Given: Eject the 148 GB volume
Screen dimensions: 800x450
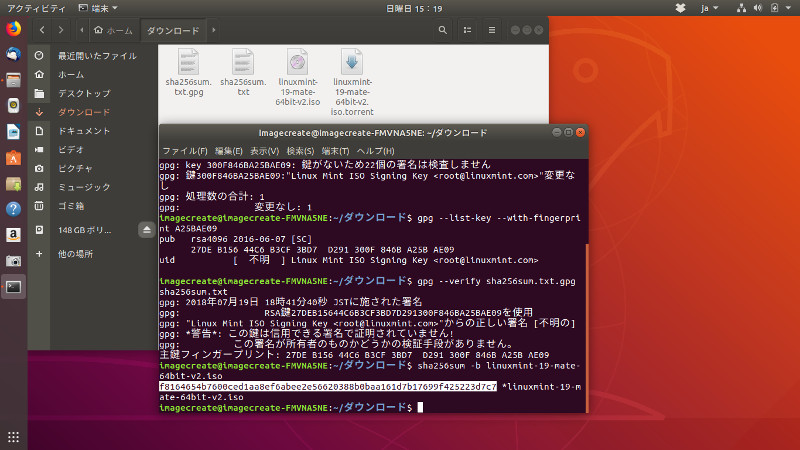Looking at the screenshot, I should (x=146, y=230).
